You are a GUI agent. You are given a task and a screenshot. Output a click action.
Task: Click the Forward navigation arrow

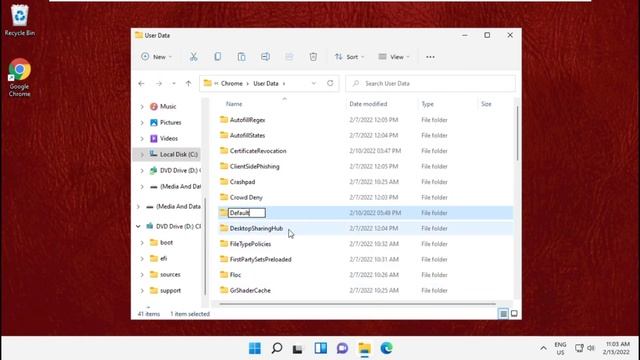(159, 83)
